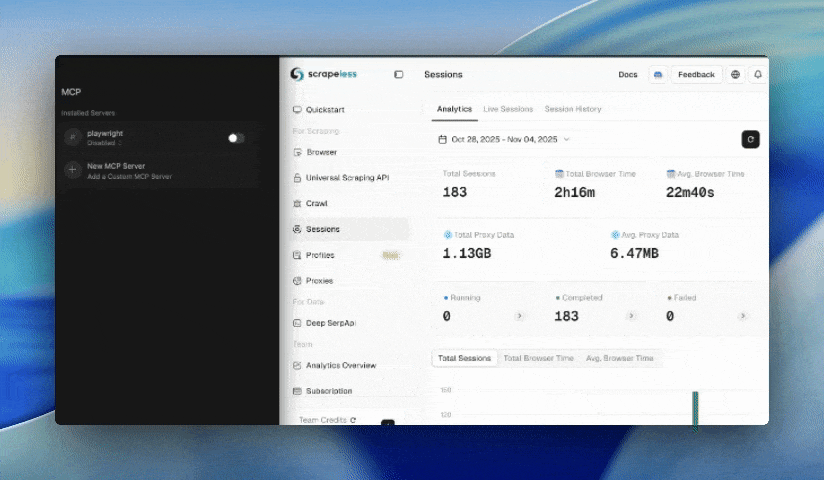Image resolution: width=824 pixels, height=480 pixels.
Task: Click the plus icon for New MCP Server
Action: point(72,170)
